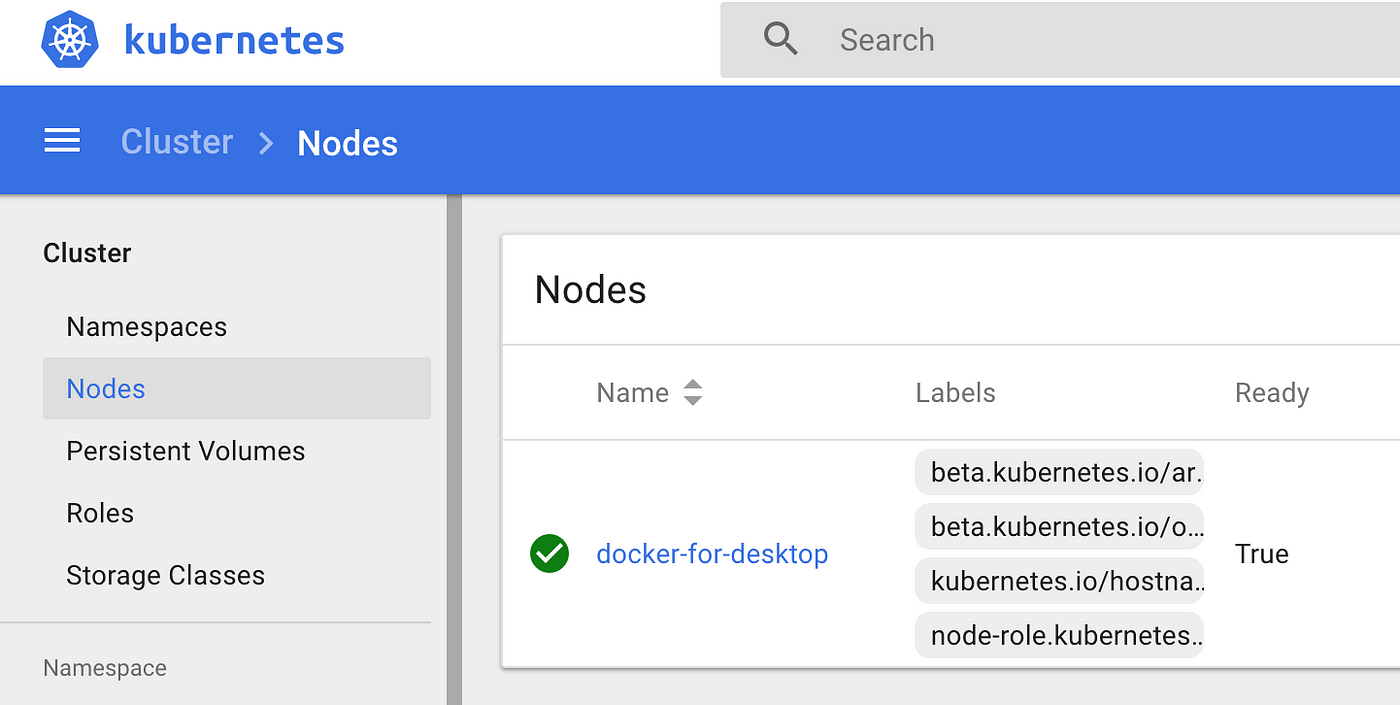1400x705 pixels.
Task: Open the hamburger navigation menu
Action: point(62,142)
